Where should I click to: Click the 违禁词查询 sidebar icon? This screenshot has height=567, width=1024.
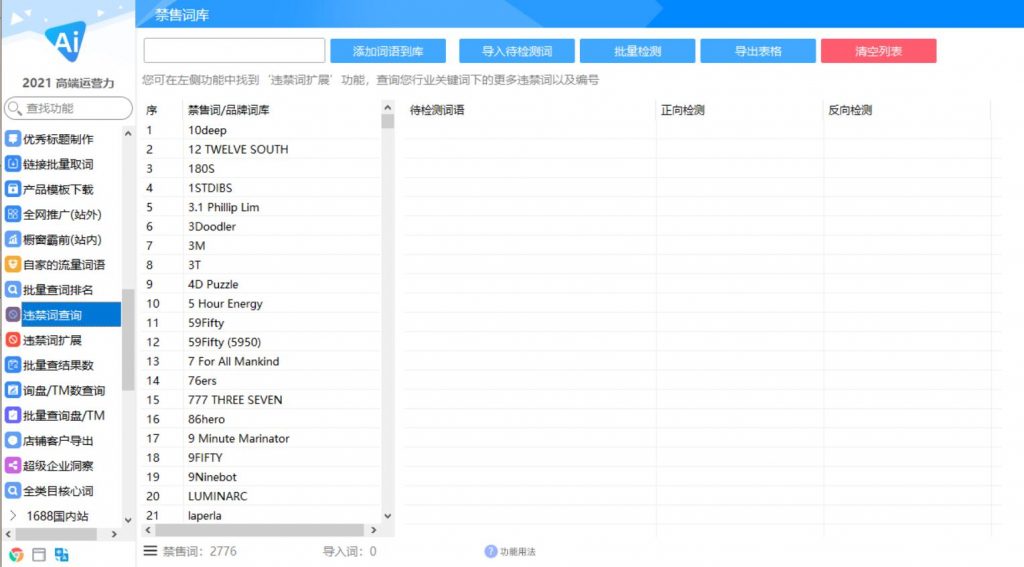[12, 315]
